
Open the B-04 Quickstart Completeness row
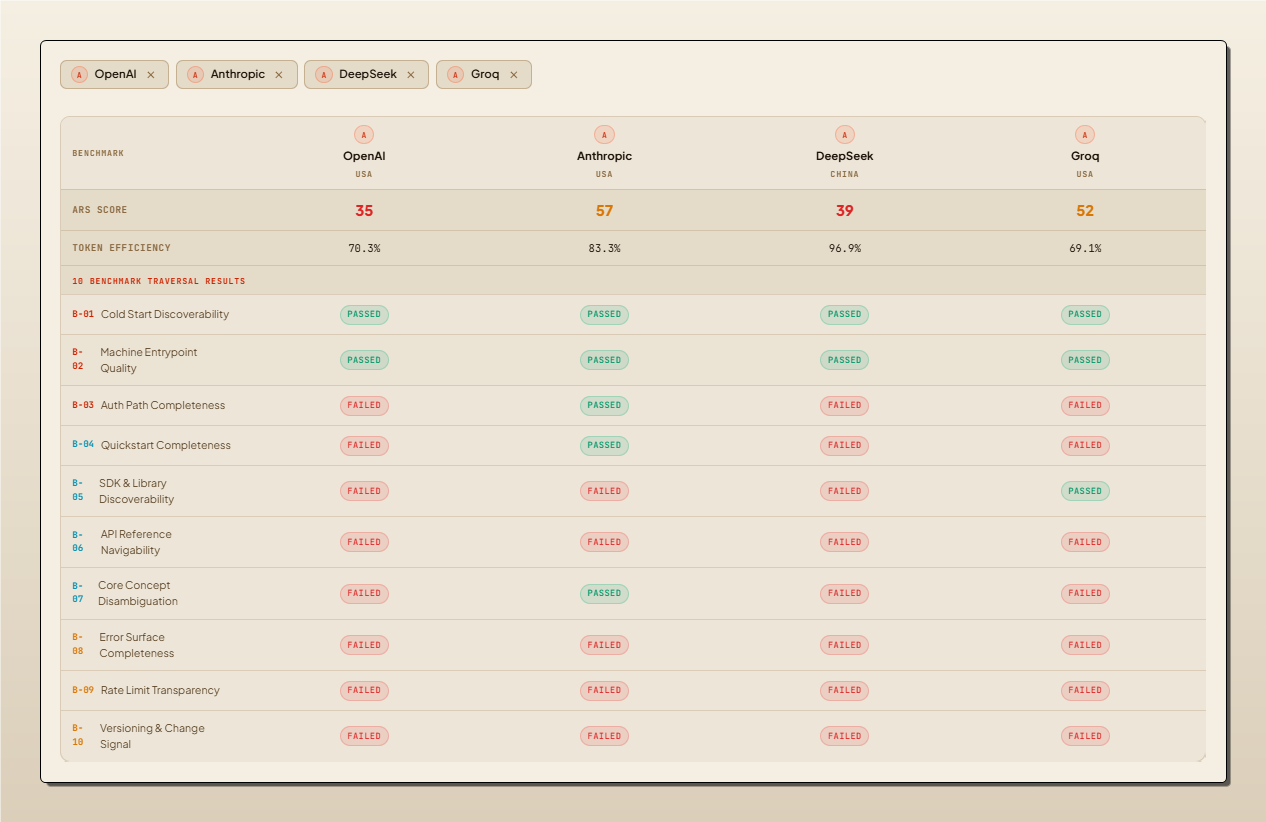coord(633,445)
